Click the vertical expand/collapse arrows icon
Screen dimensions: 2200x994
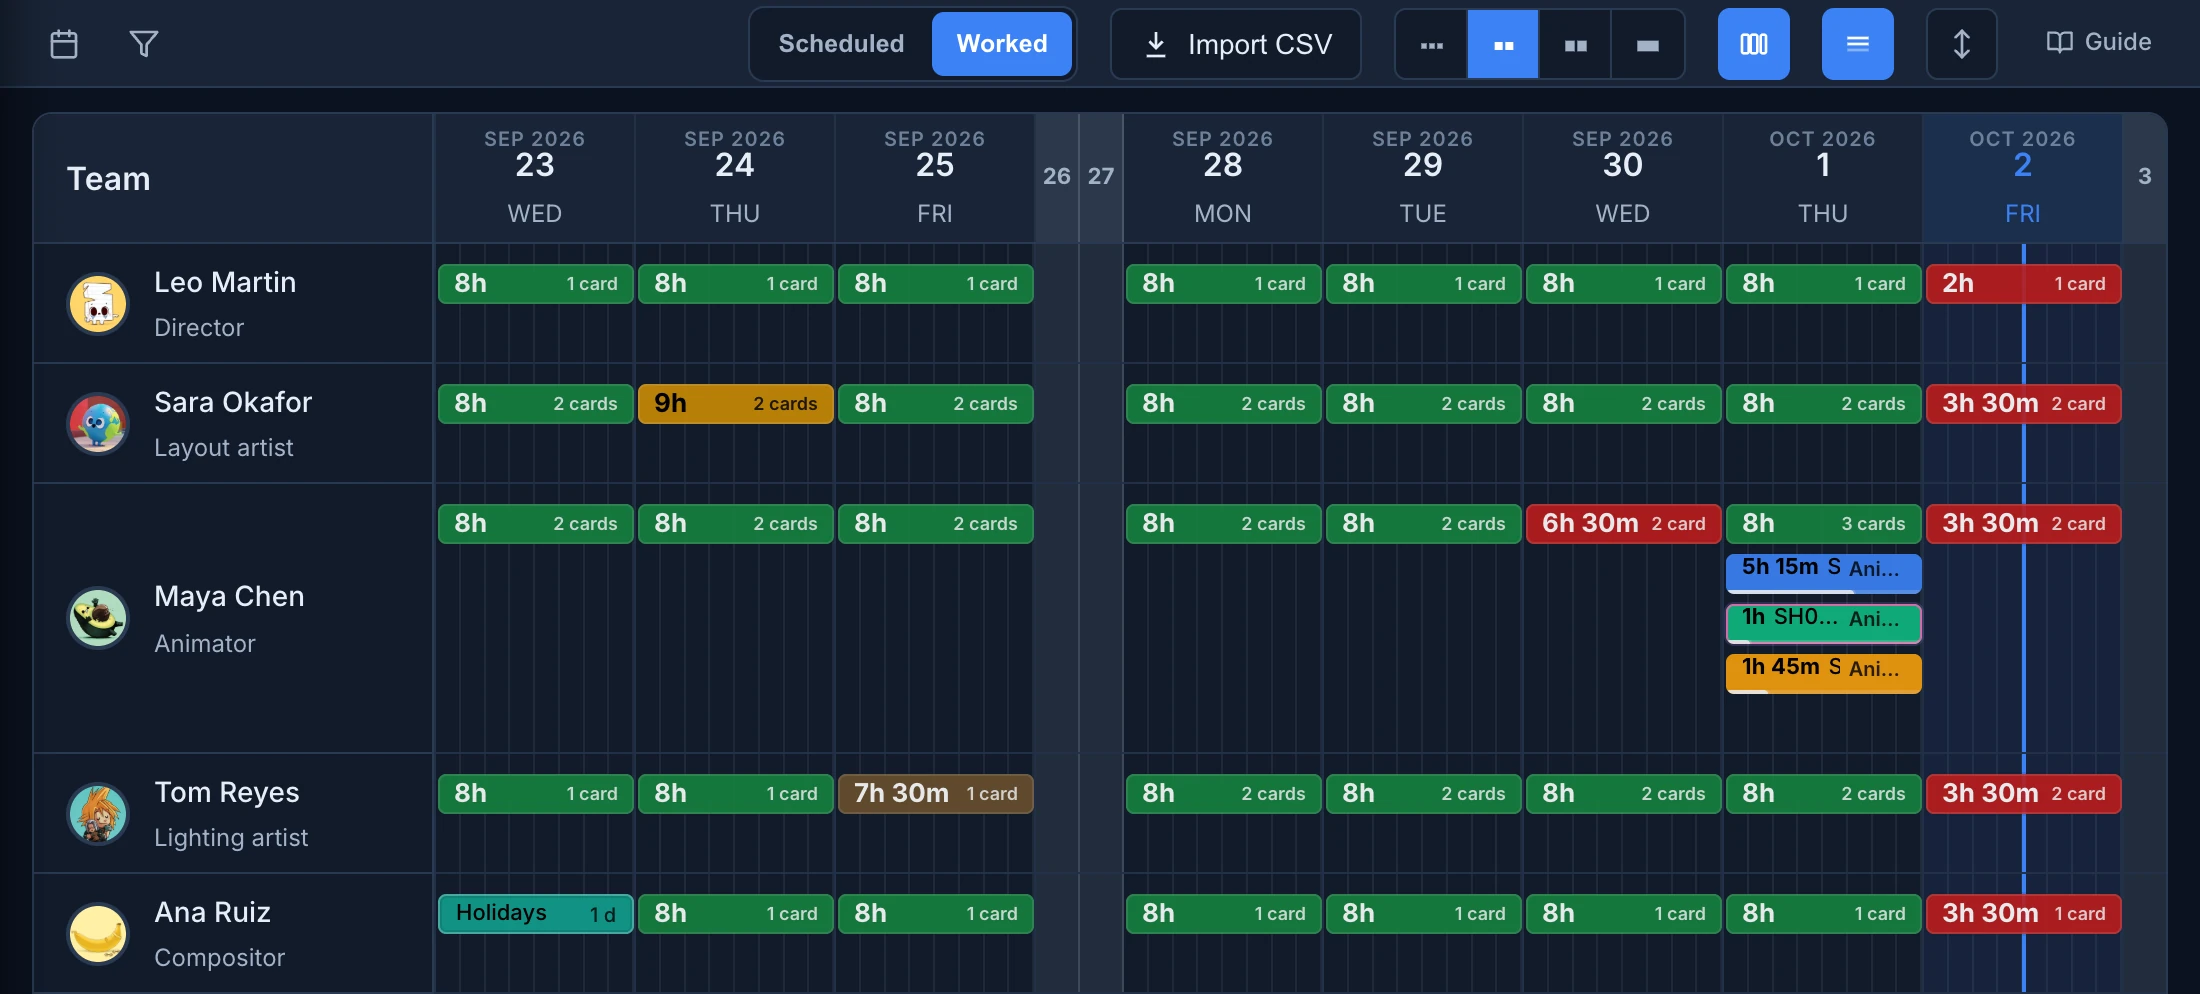1962,44
